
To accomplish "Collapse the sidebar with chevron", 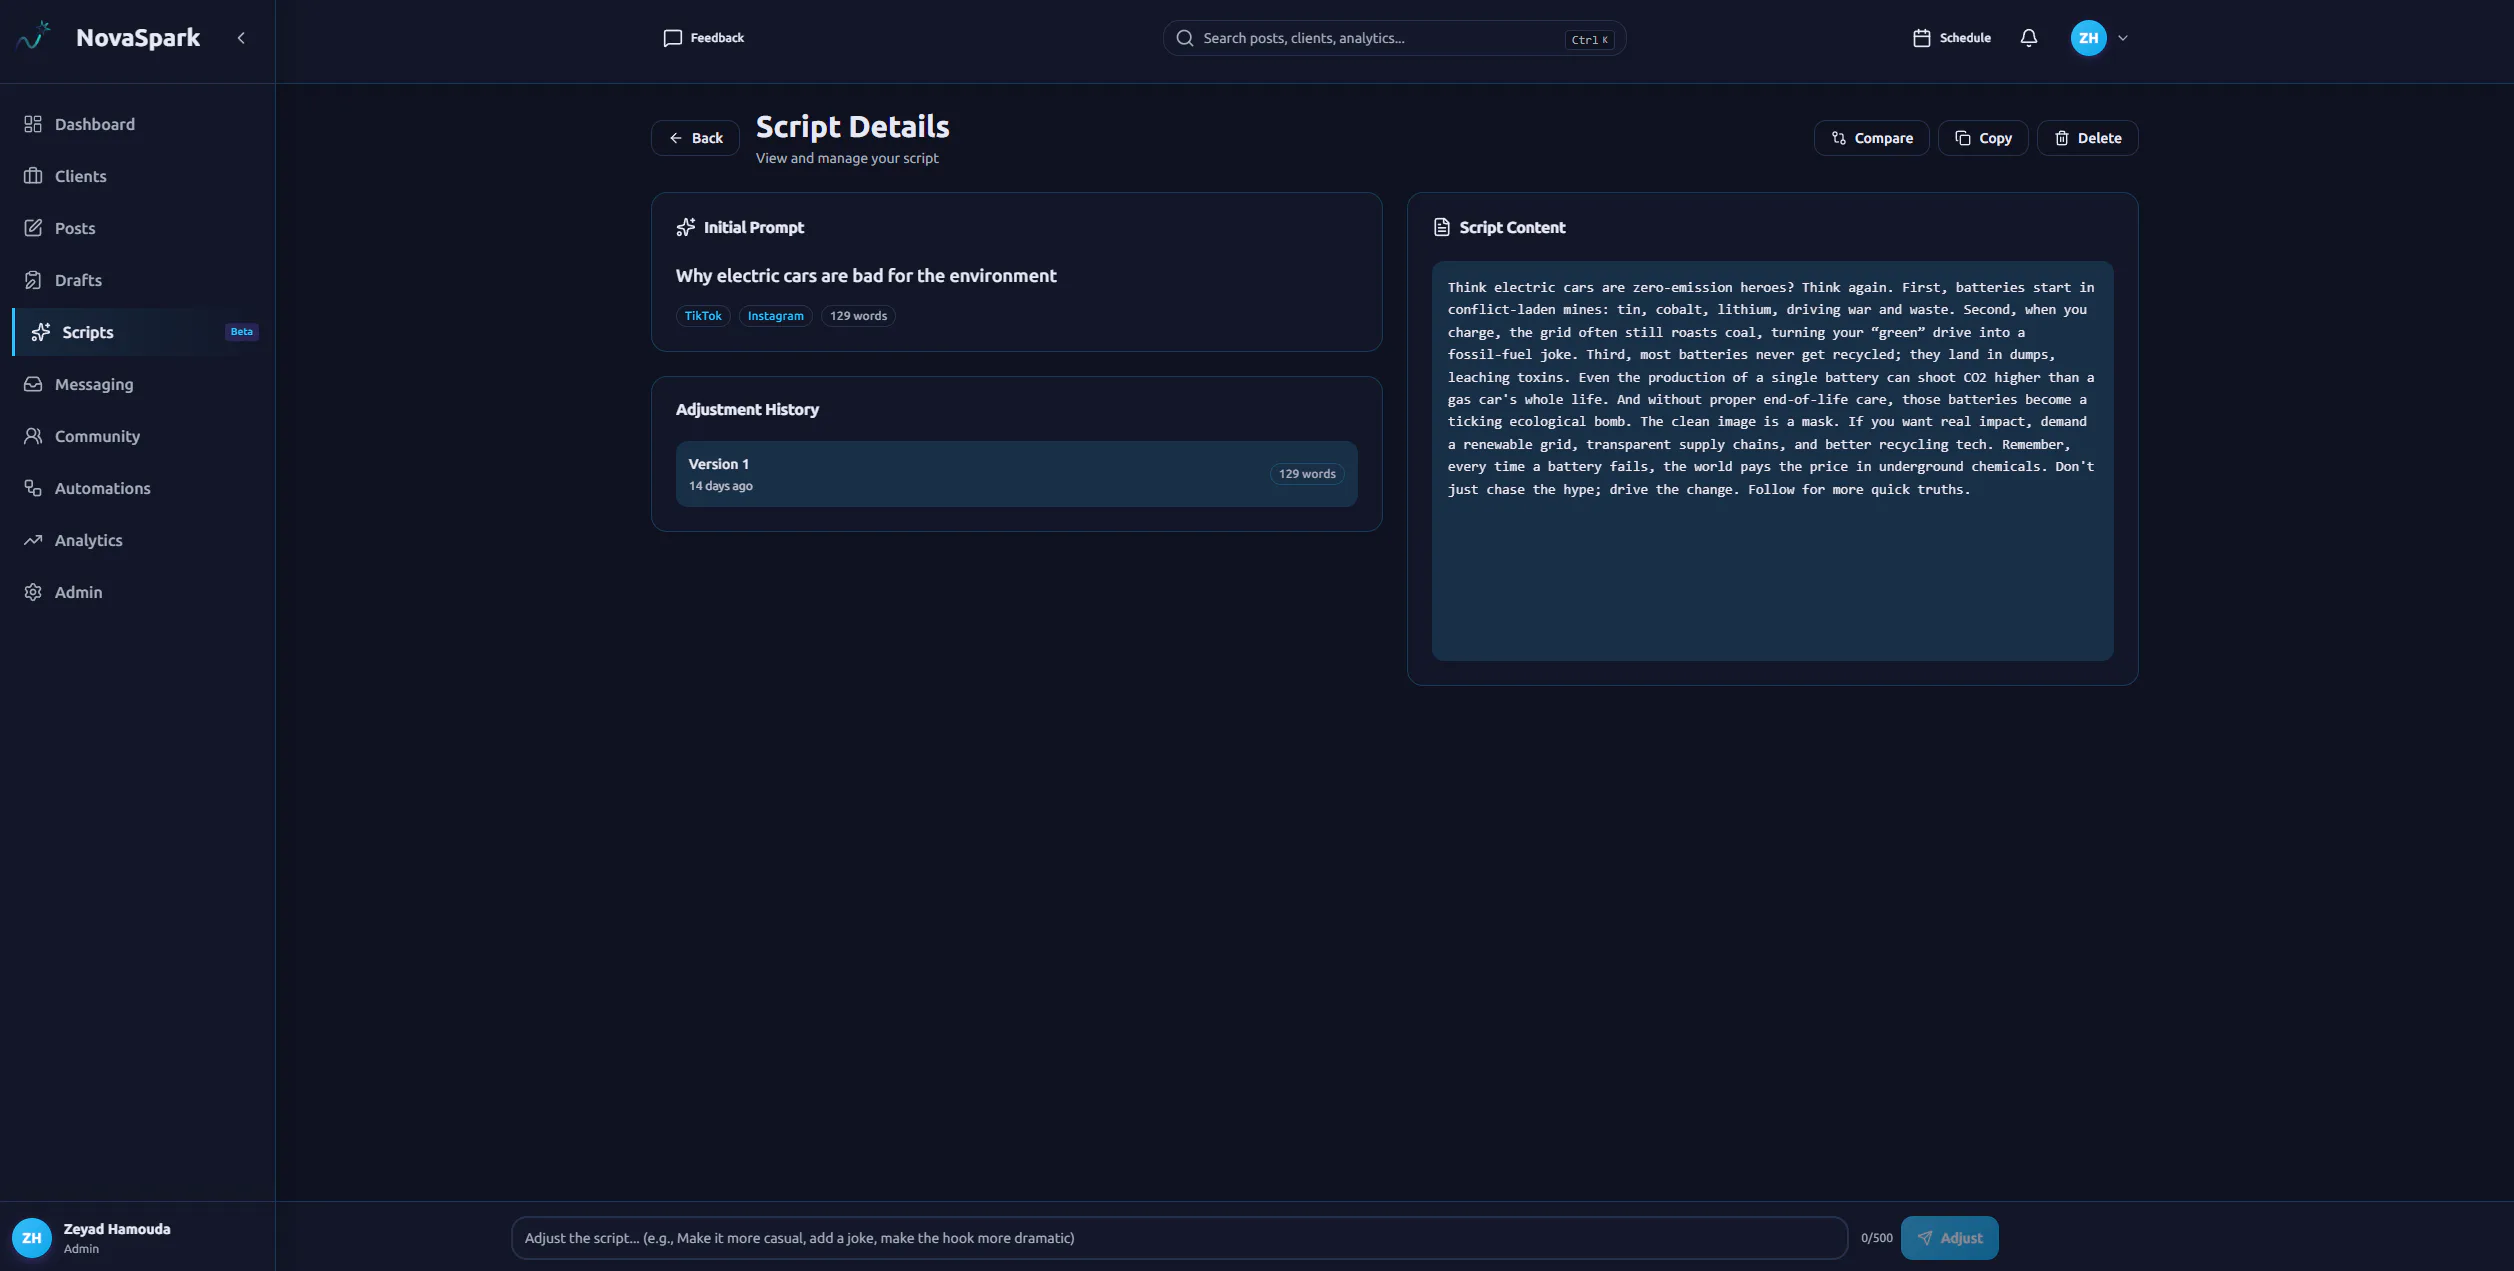I will 241,38.
